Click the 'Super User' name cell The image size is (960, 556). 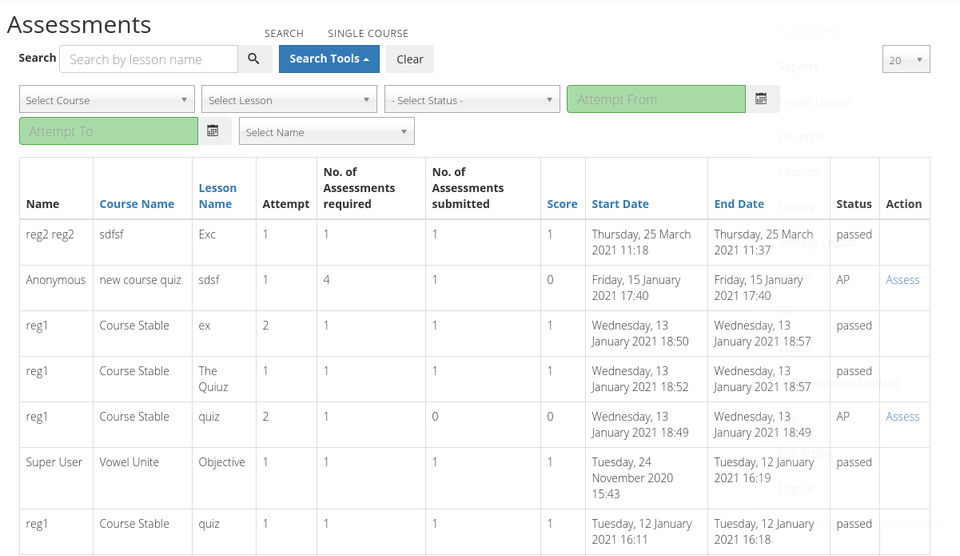pyautogui.click(x=54, y=462)
